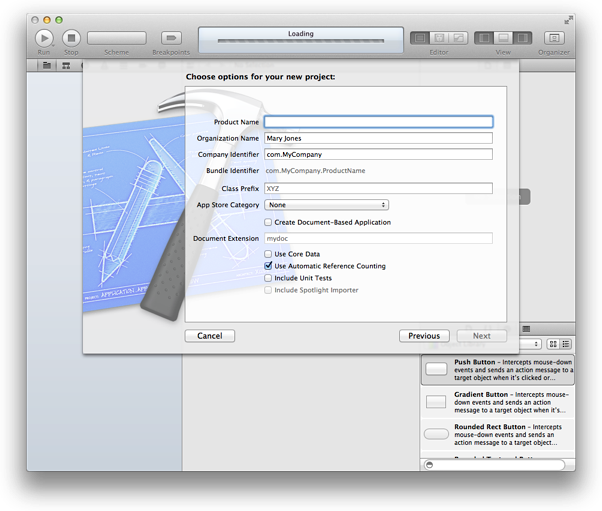Image resolution: width=602 pixels, height=511 pixels.
Task: Select the Standard editor button
Action: pos(420,38)
